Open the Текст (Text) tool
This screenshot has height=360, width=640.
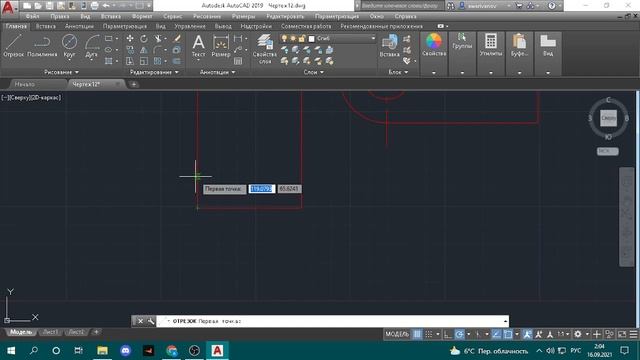point(198,45)
